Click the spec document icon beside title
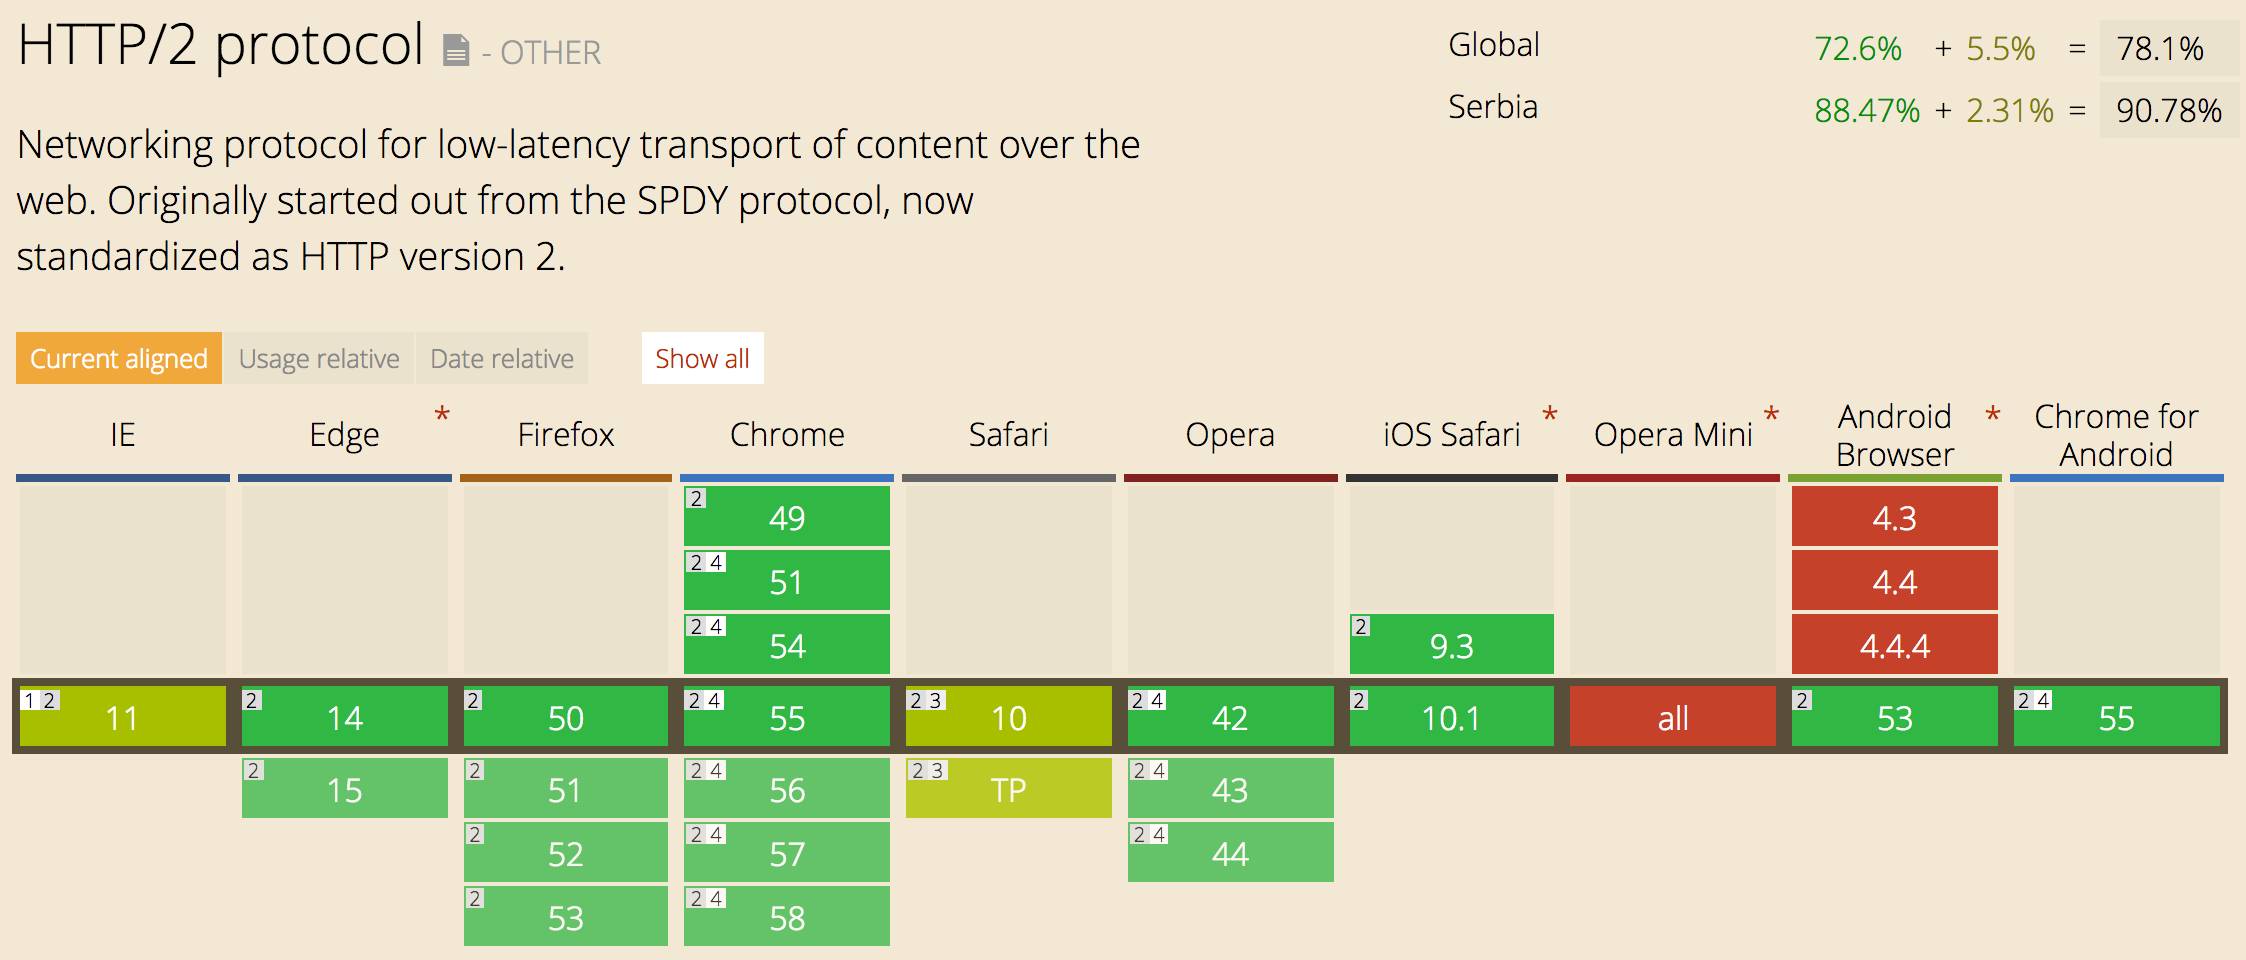 pyautogui.click(x=456, y=50)
